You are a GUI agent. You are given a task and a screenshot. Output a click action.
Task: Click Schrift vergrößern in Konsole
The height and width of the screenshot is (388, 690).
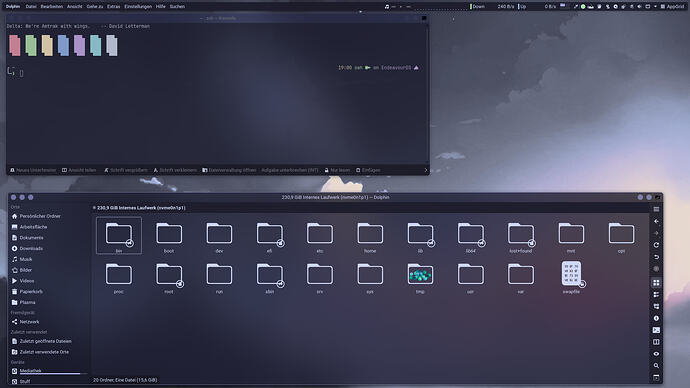pos(126,170)
